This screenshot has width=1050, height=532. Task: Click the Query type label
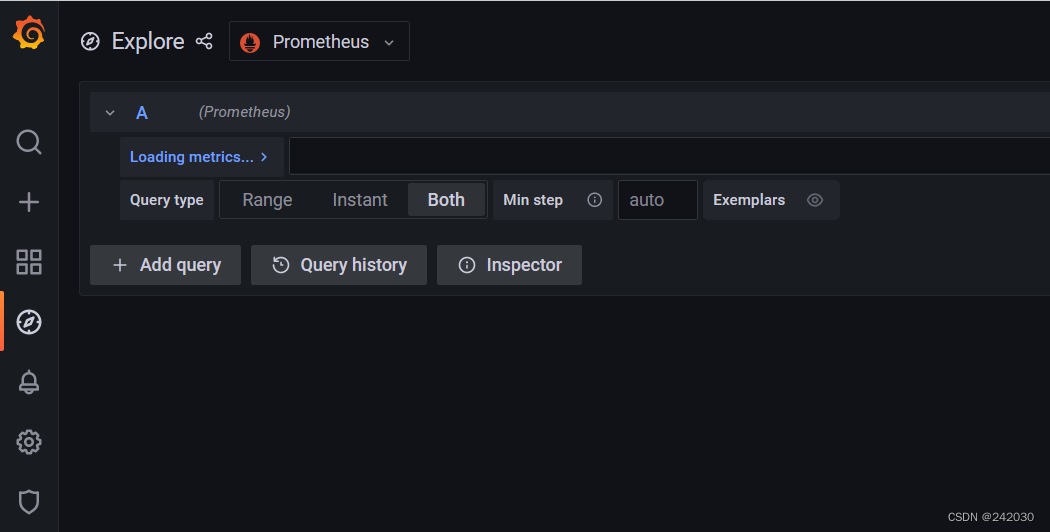click(167, 200)
